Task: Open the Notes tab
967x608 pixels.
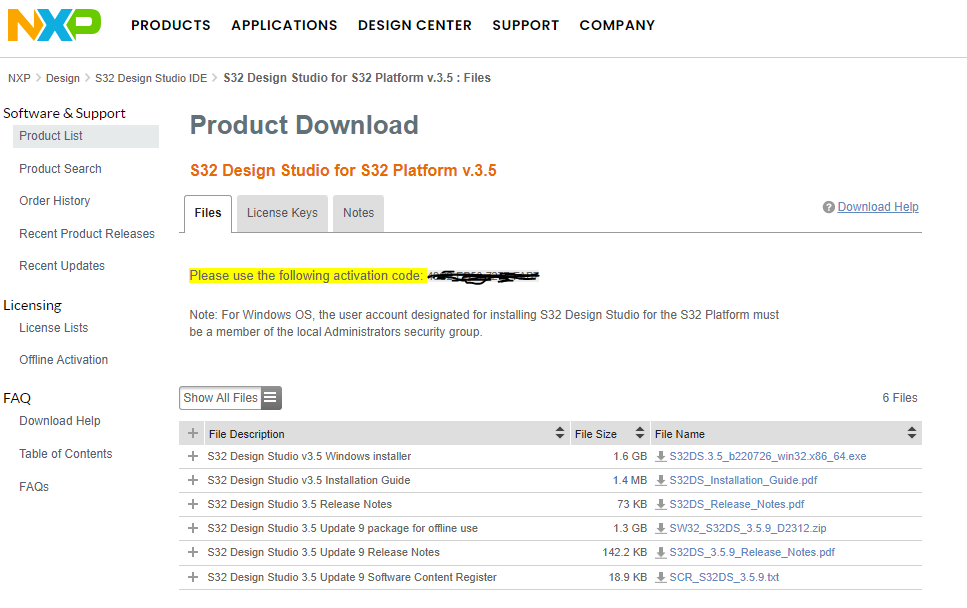Action: pyautogui.click(x=358, y=213)
